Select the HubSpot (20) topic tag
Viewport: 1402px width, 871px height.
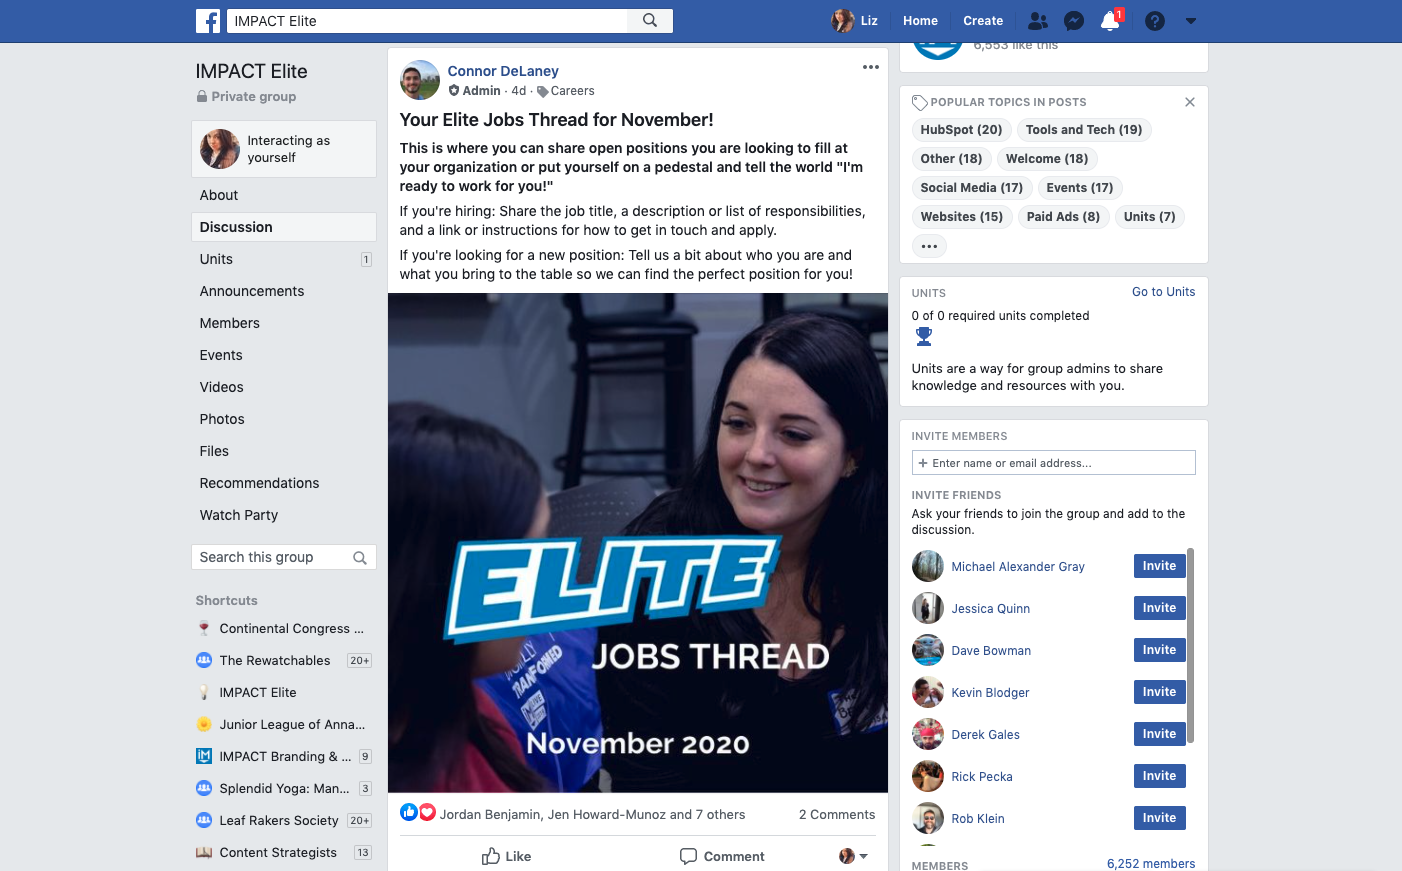pos(961,130)
